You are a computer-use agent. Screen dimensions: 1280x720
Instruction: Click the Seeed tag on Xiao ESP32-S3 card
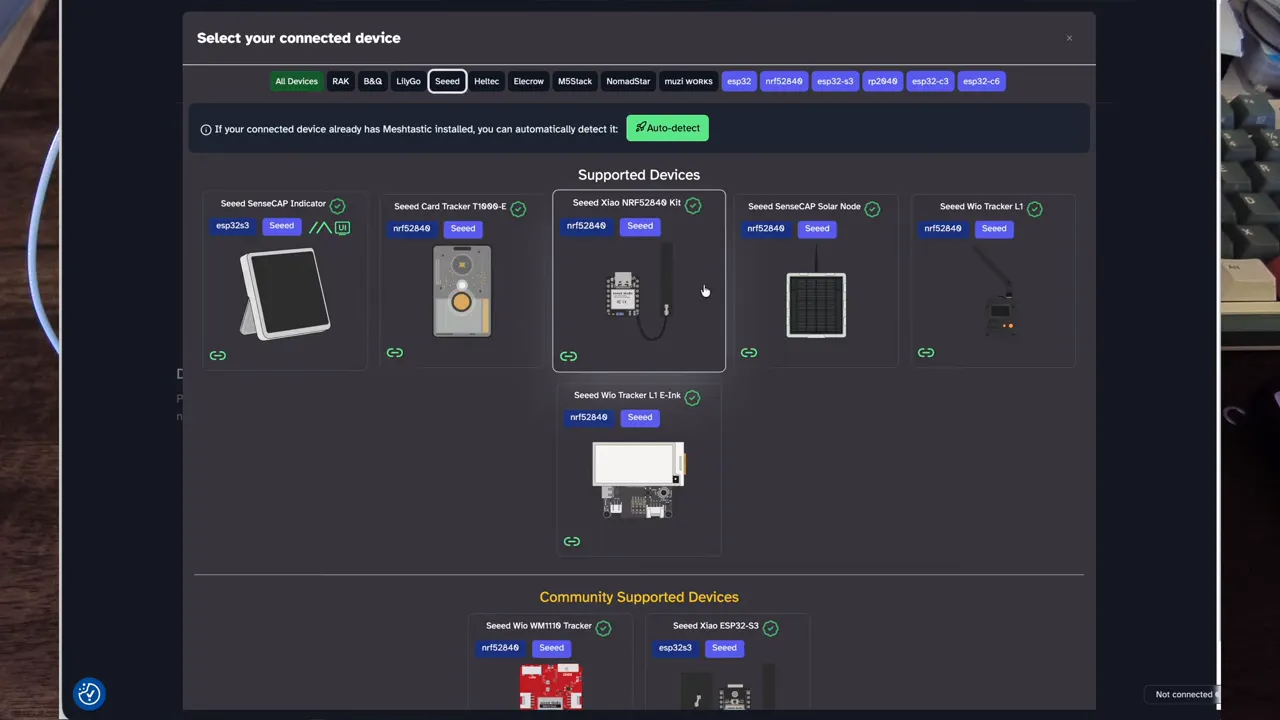click(x=724, y=648)
